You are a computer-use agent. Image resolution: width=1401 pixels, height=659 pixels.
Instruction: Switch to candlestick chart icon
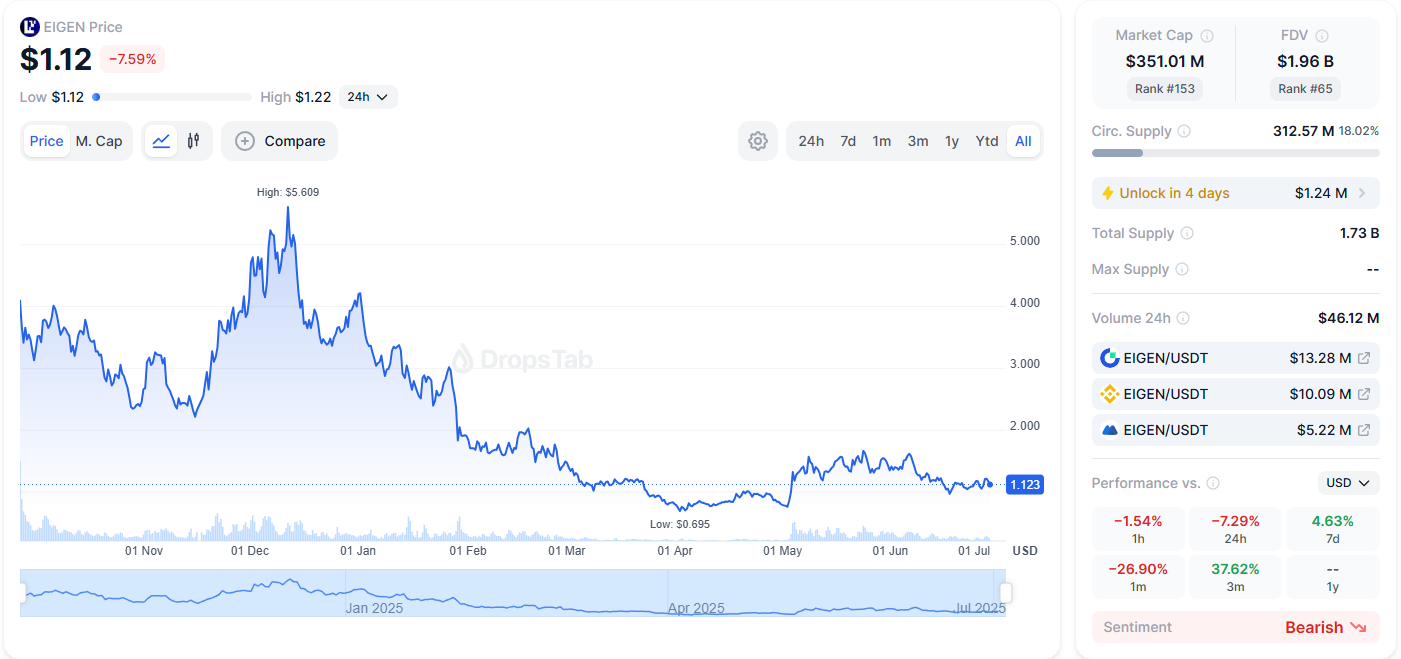click(194, 141)
